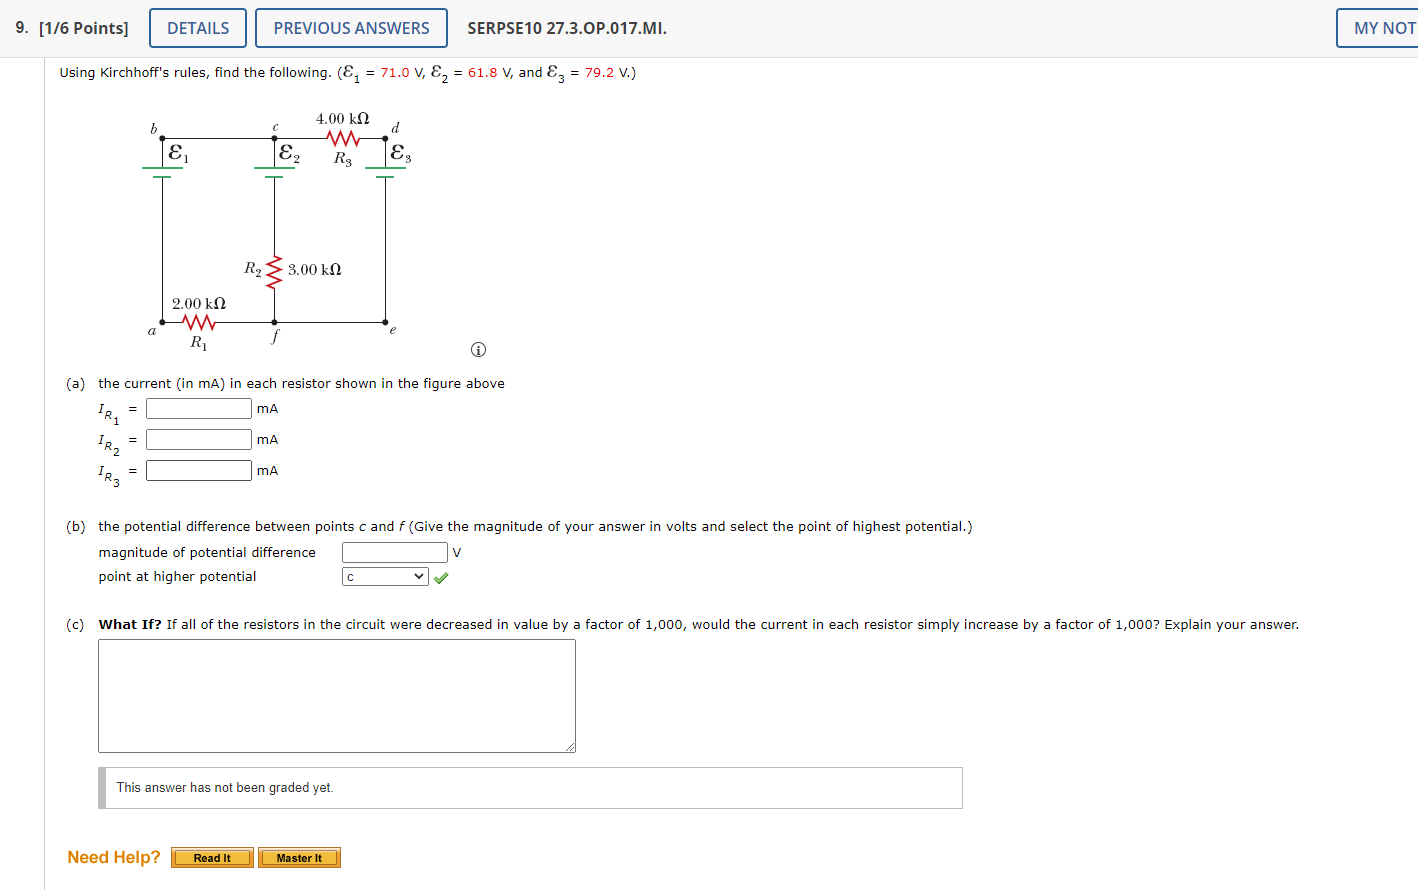
Task: Click the green checkmark beside the dropdown
Action: click(x=440, y=577)
